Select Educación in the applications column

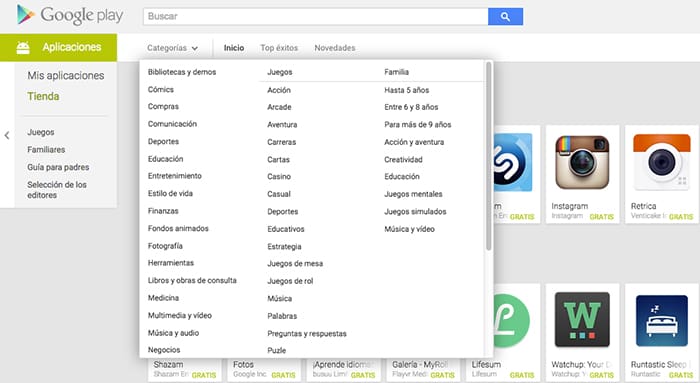pyautogui.click(x=165, y=159)
